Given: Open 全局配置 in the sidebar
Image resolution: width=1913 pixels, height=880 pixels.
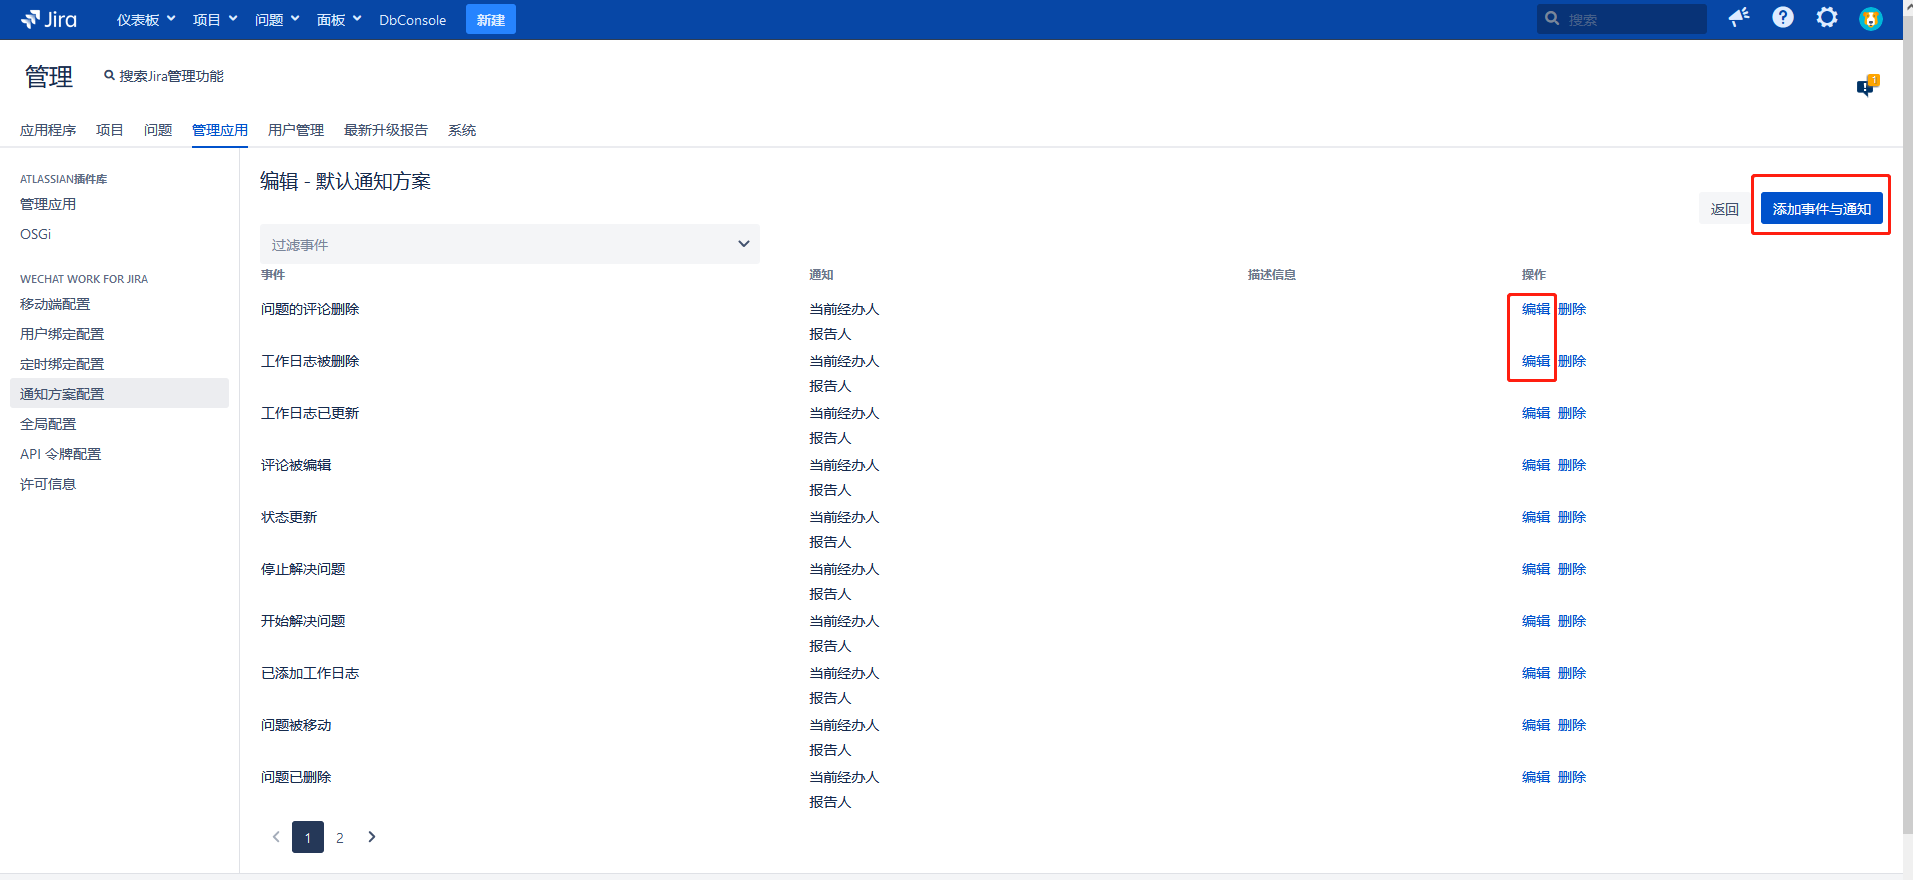Looking at the screenshot, I should click(48, 424).
